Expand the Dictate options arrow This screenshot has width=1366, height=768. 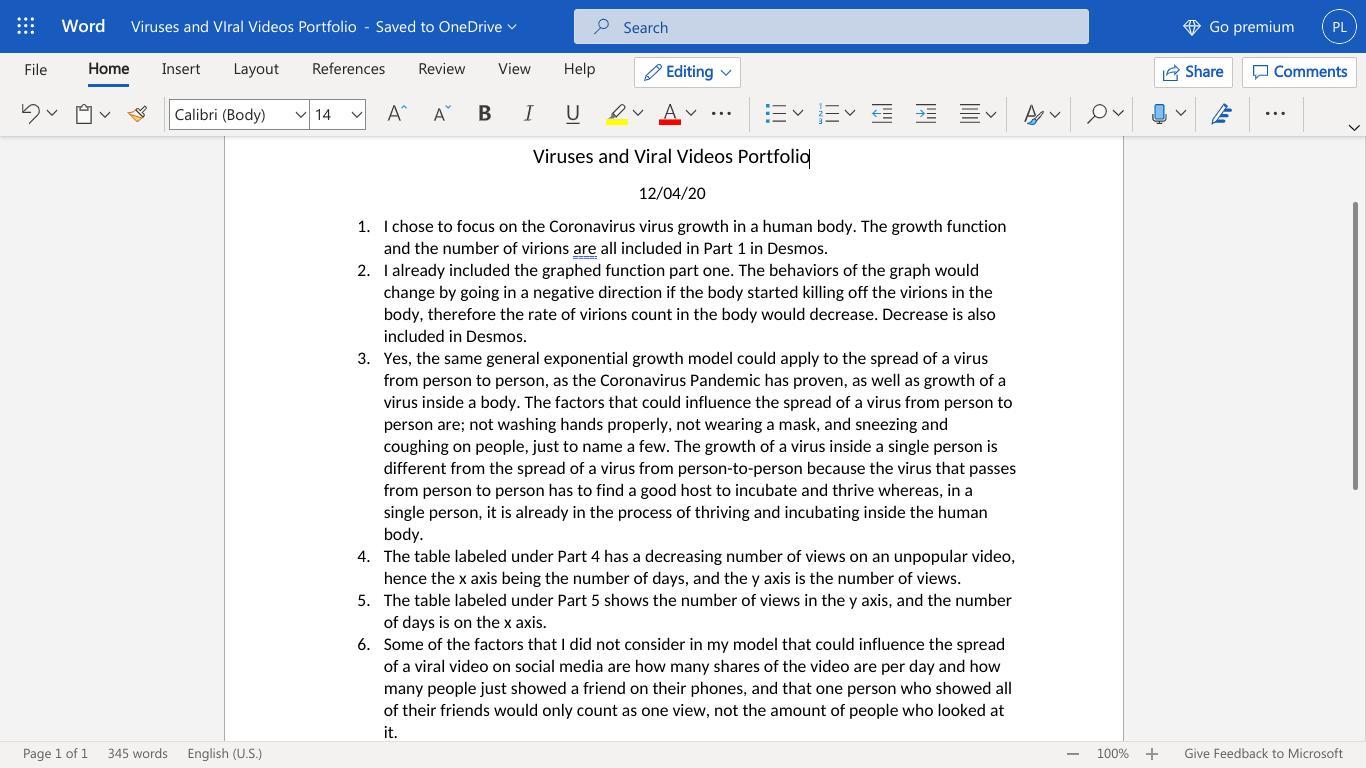click(x=1180, y=114)
